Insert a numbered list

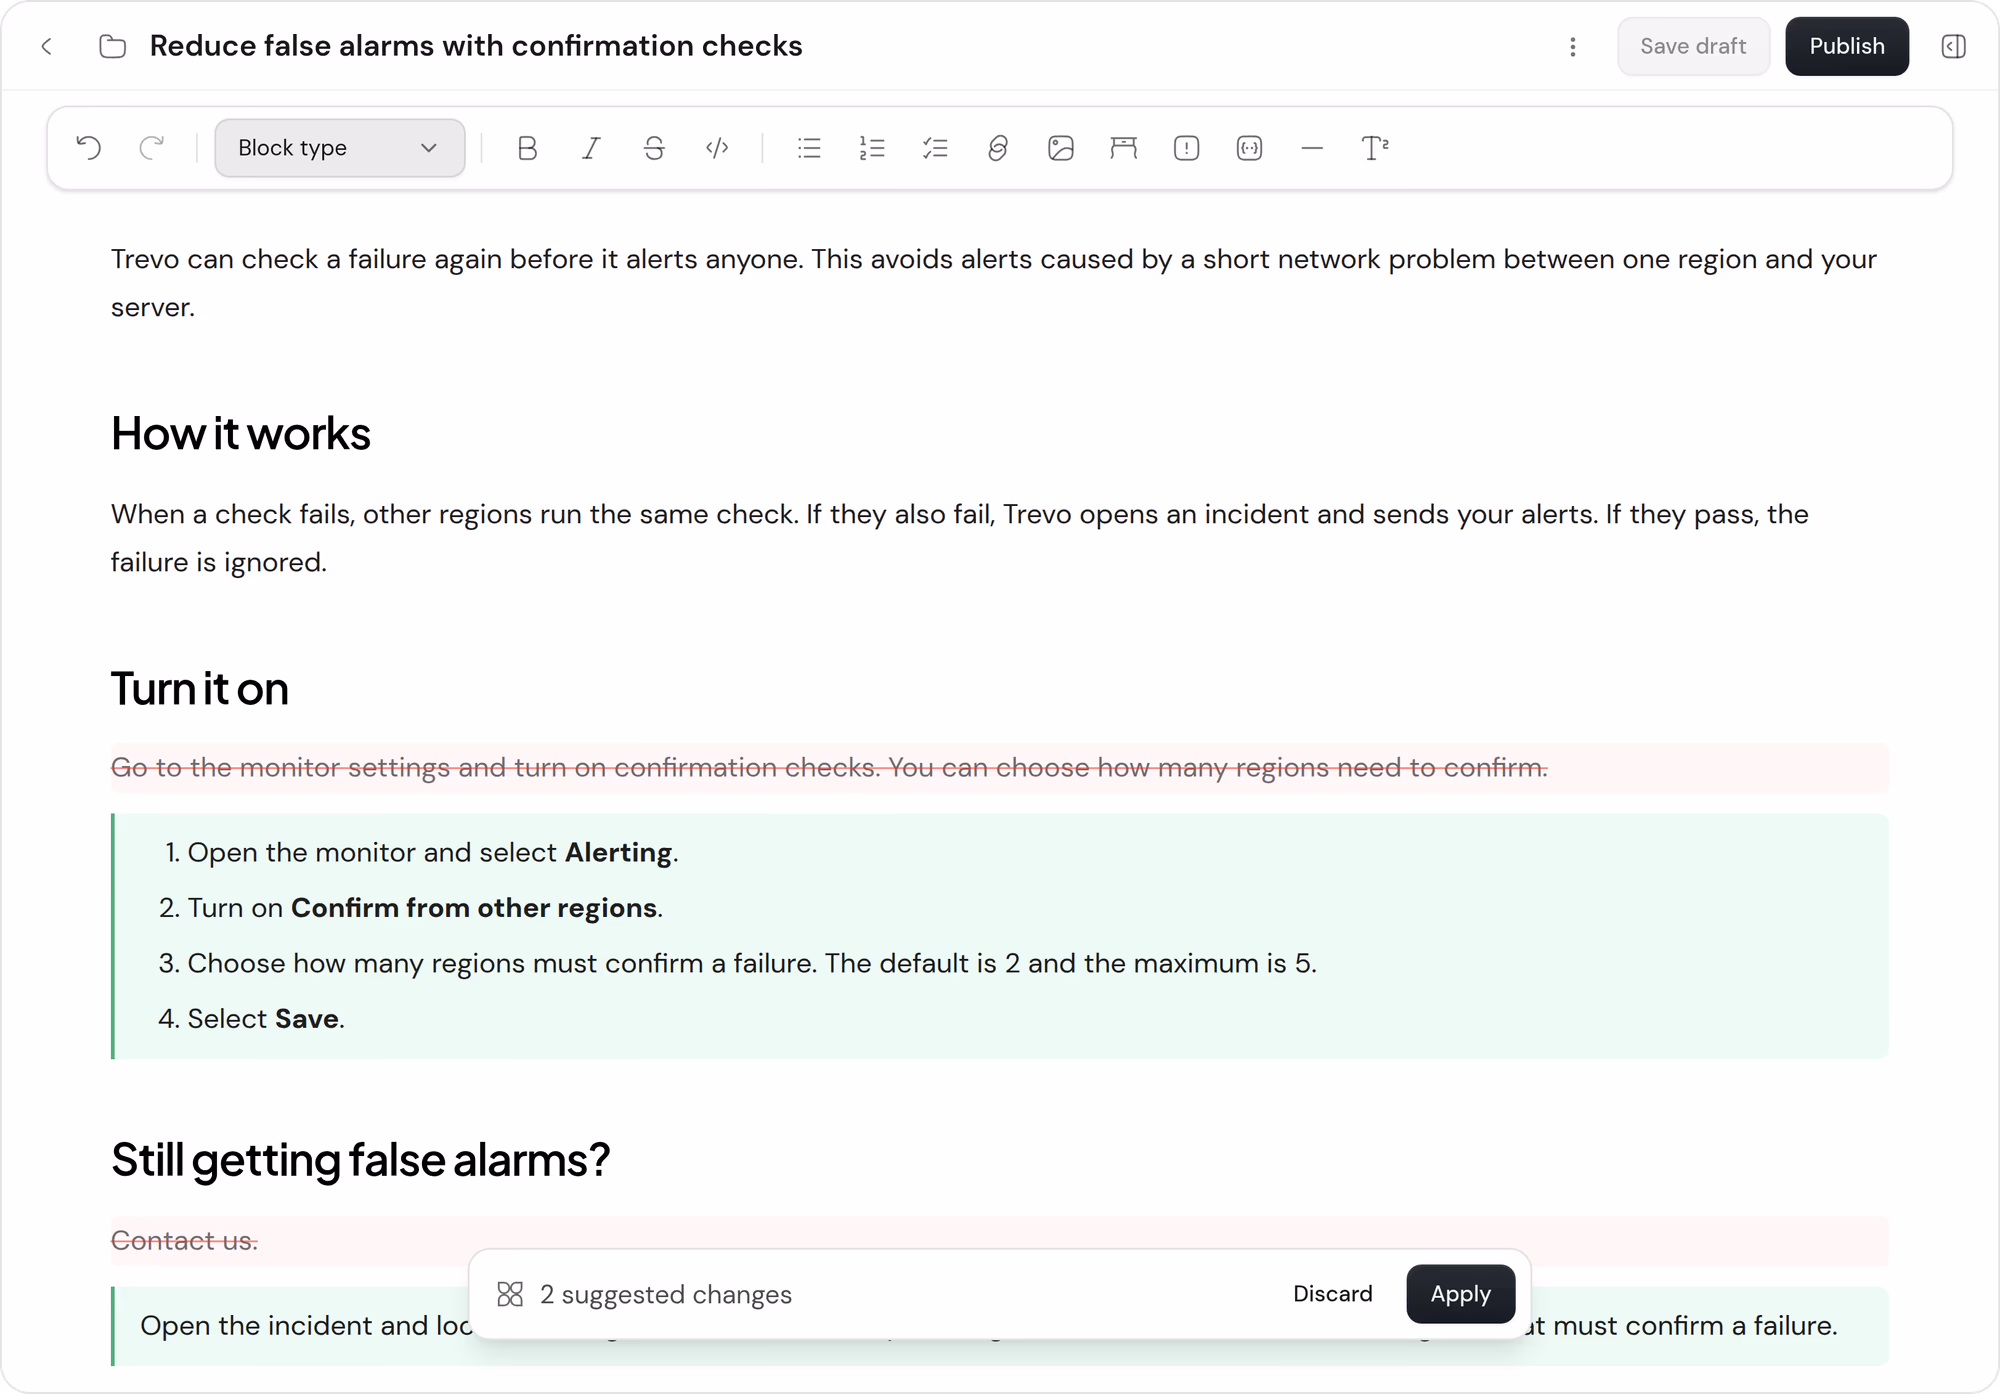point(872,148)
